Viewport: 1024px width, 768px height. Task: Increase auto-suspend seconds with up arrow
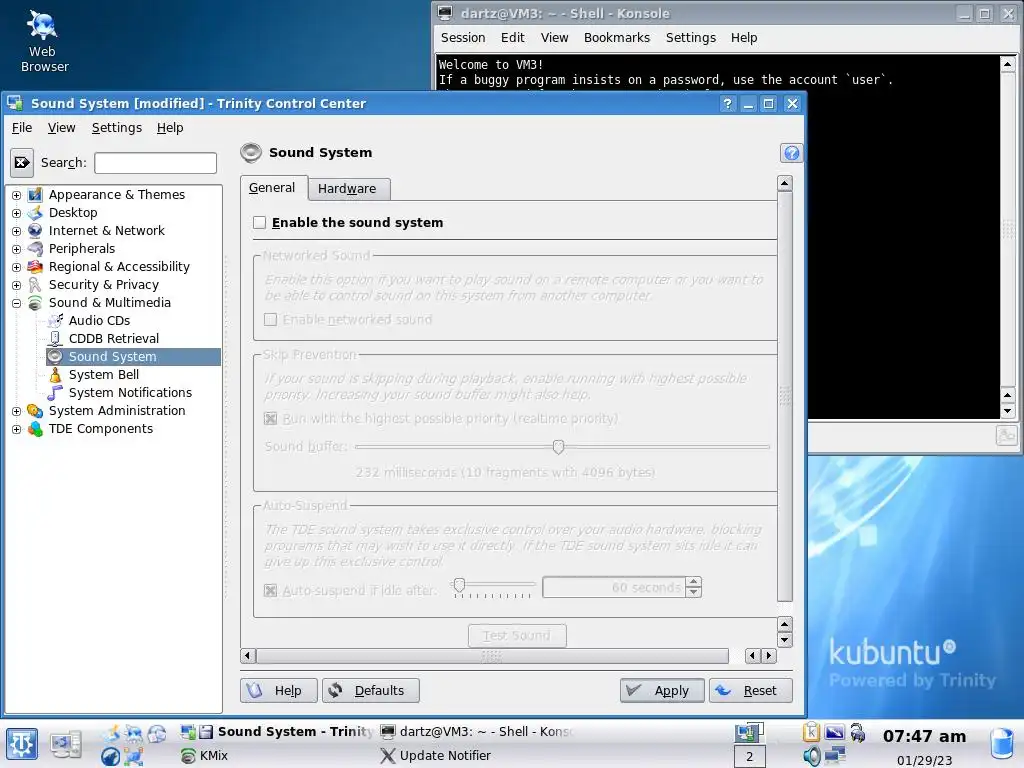[694, 582]
